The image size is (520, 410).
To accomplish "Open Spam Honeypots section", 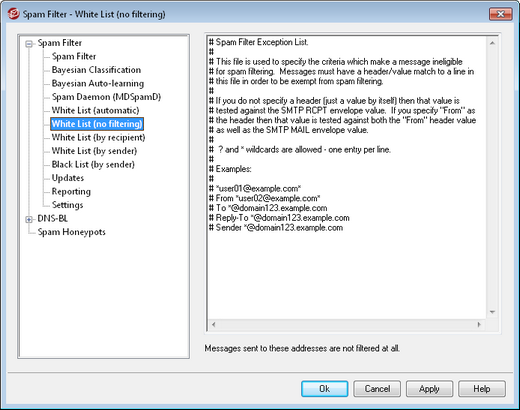I will [71, 232].
